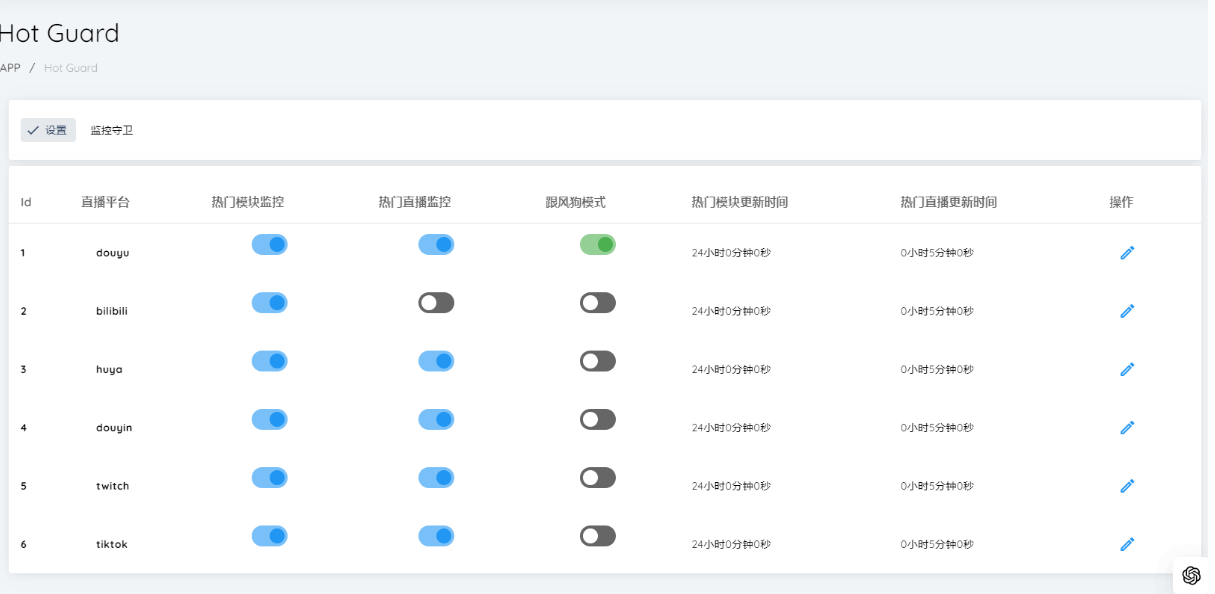Screen dimensions: 1215x594
Task: Turn off 热门模块监控 for douyin
Action: point(270,419)
